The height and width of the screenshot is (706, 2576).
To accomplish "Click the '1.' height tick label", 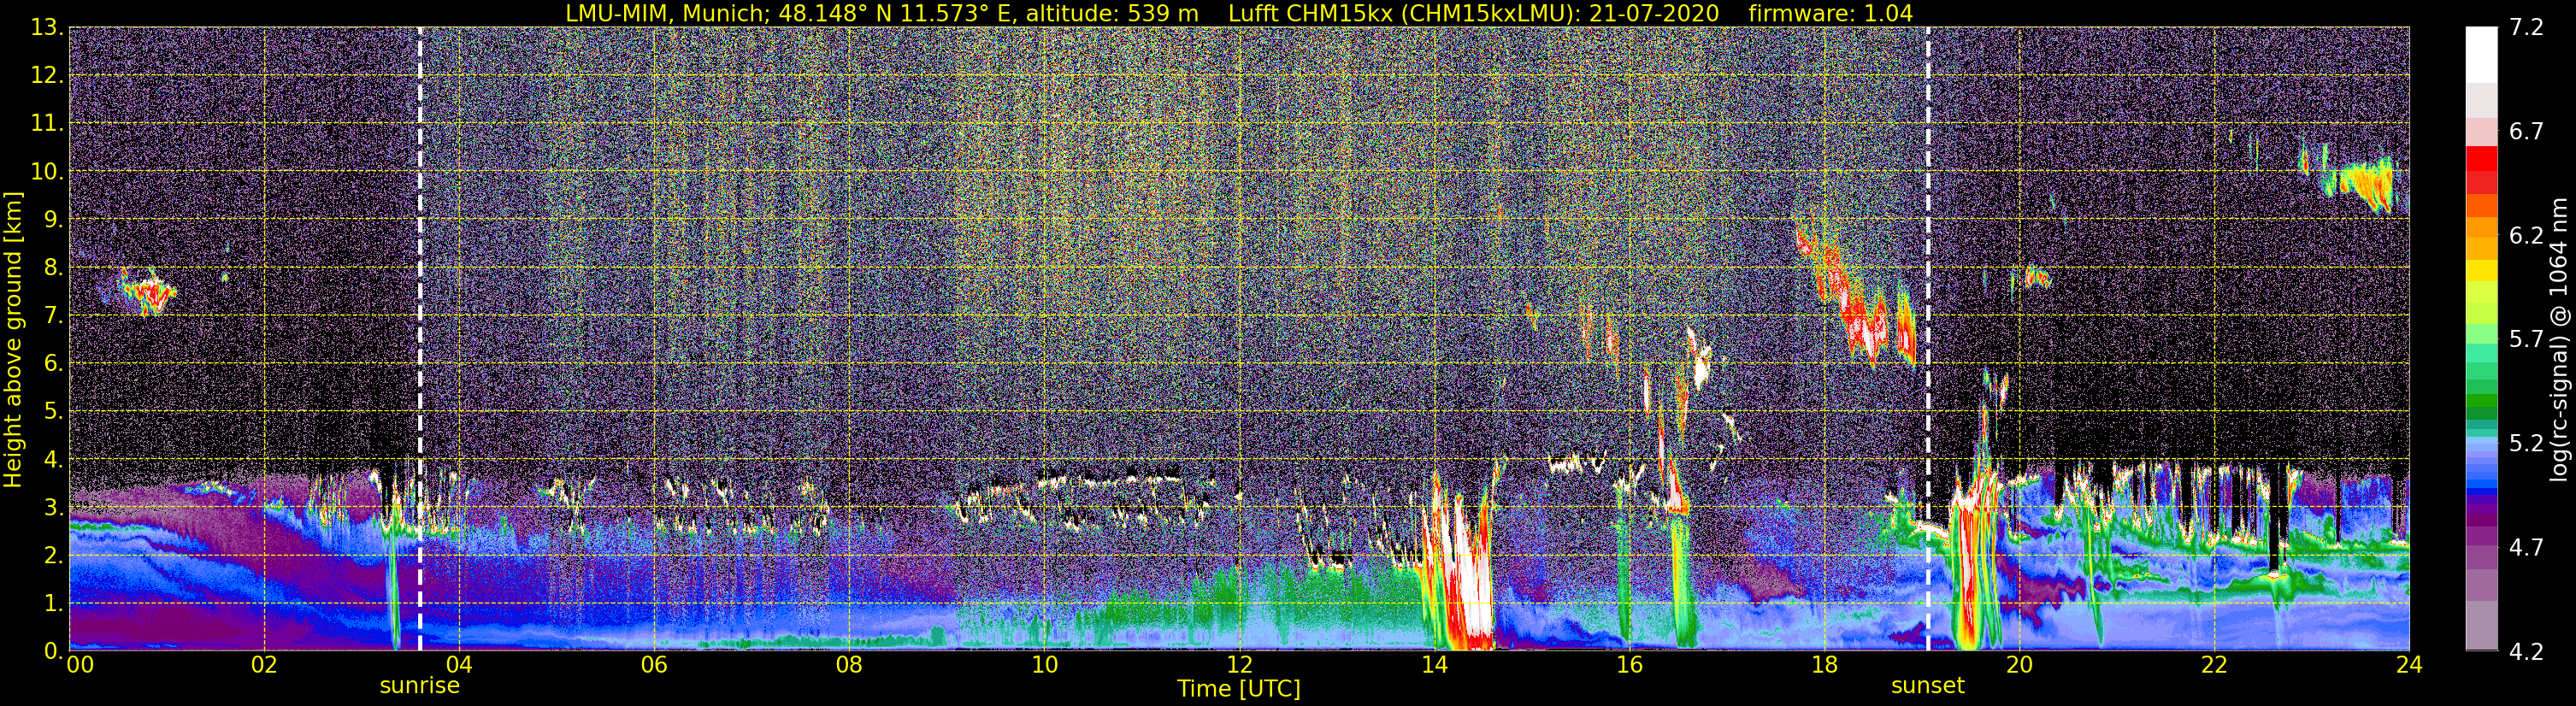I will [53, 603].
